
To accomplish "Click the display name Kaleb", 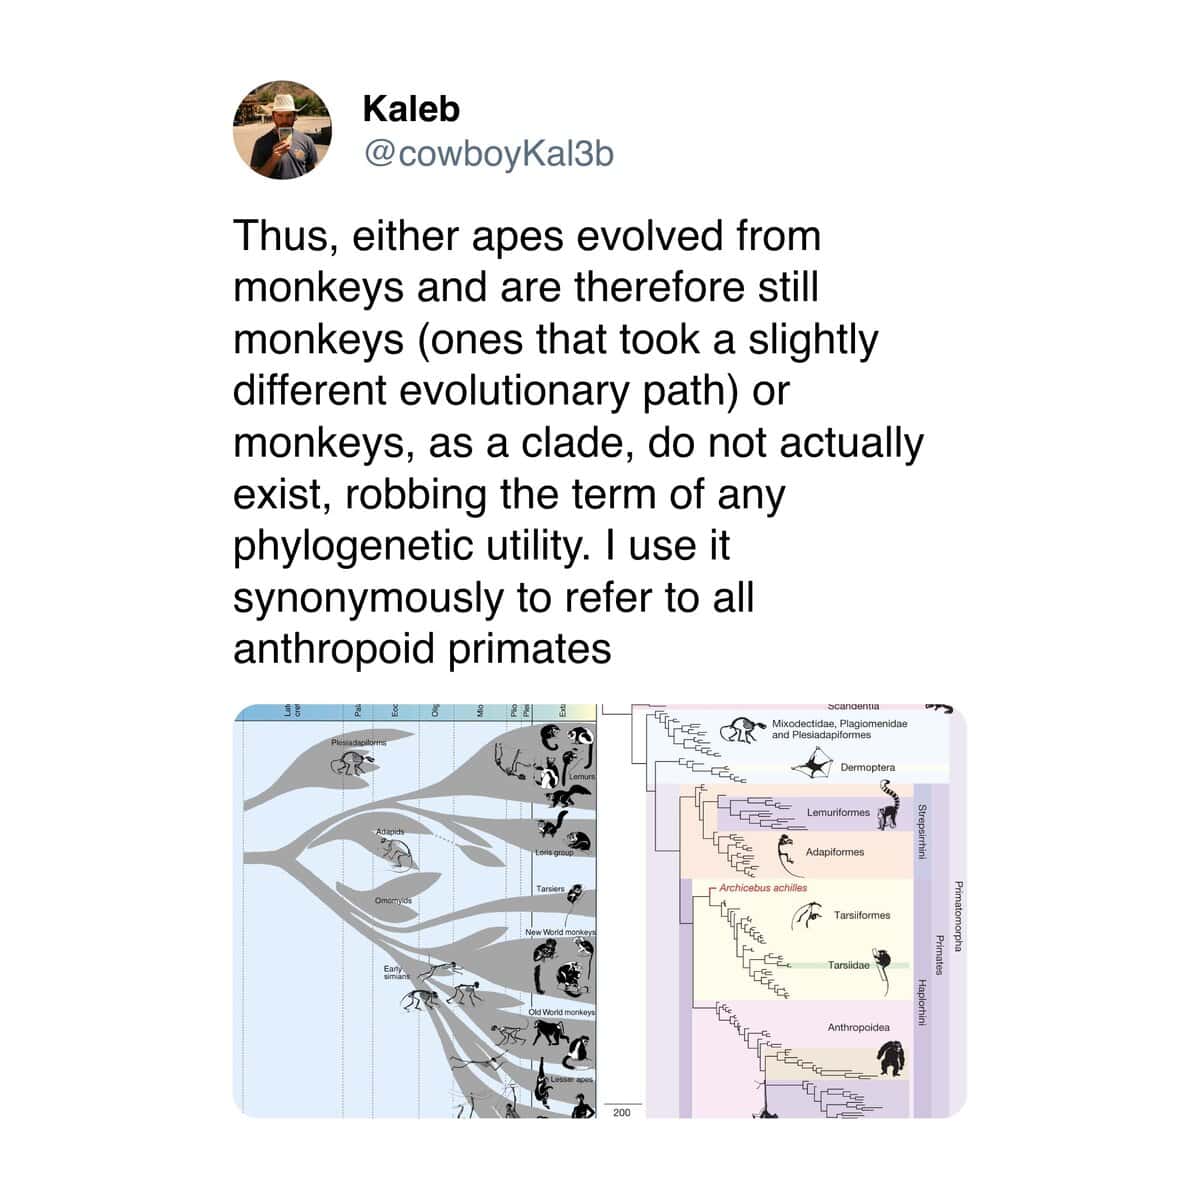I will [x=411, y=108].
